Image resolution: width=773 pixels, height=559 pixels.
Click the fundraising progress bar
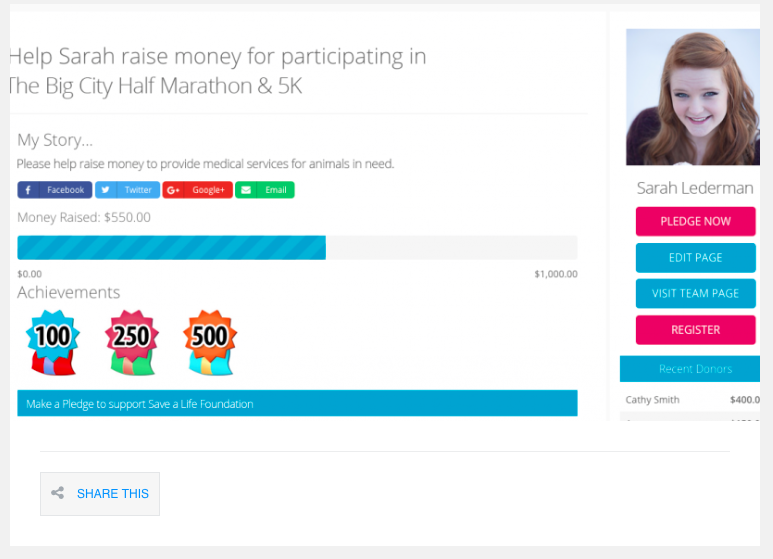pyautogui.click(x=297, y=248)
